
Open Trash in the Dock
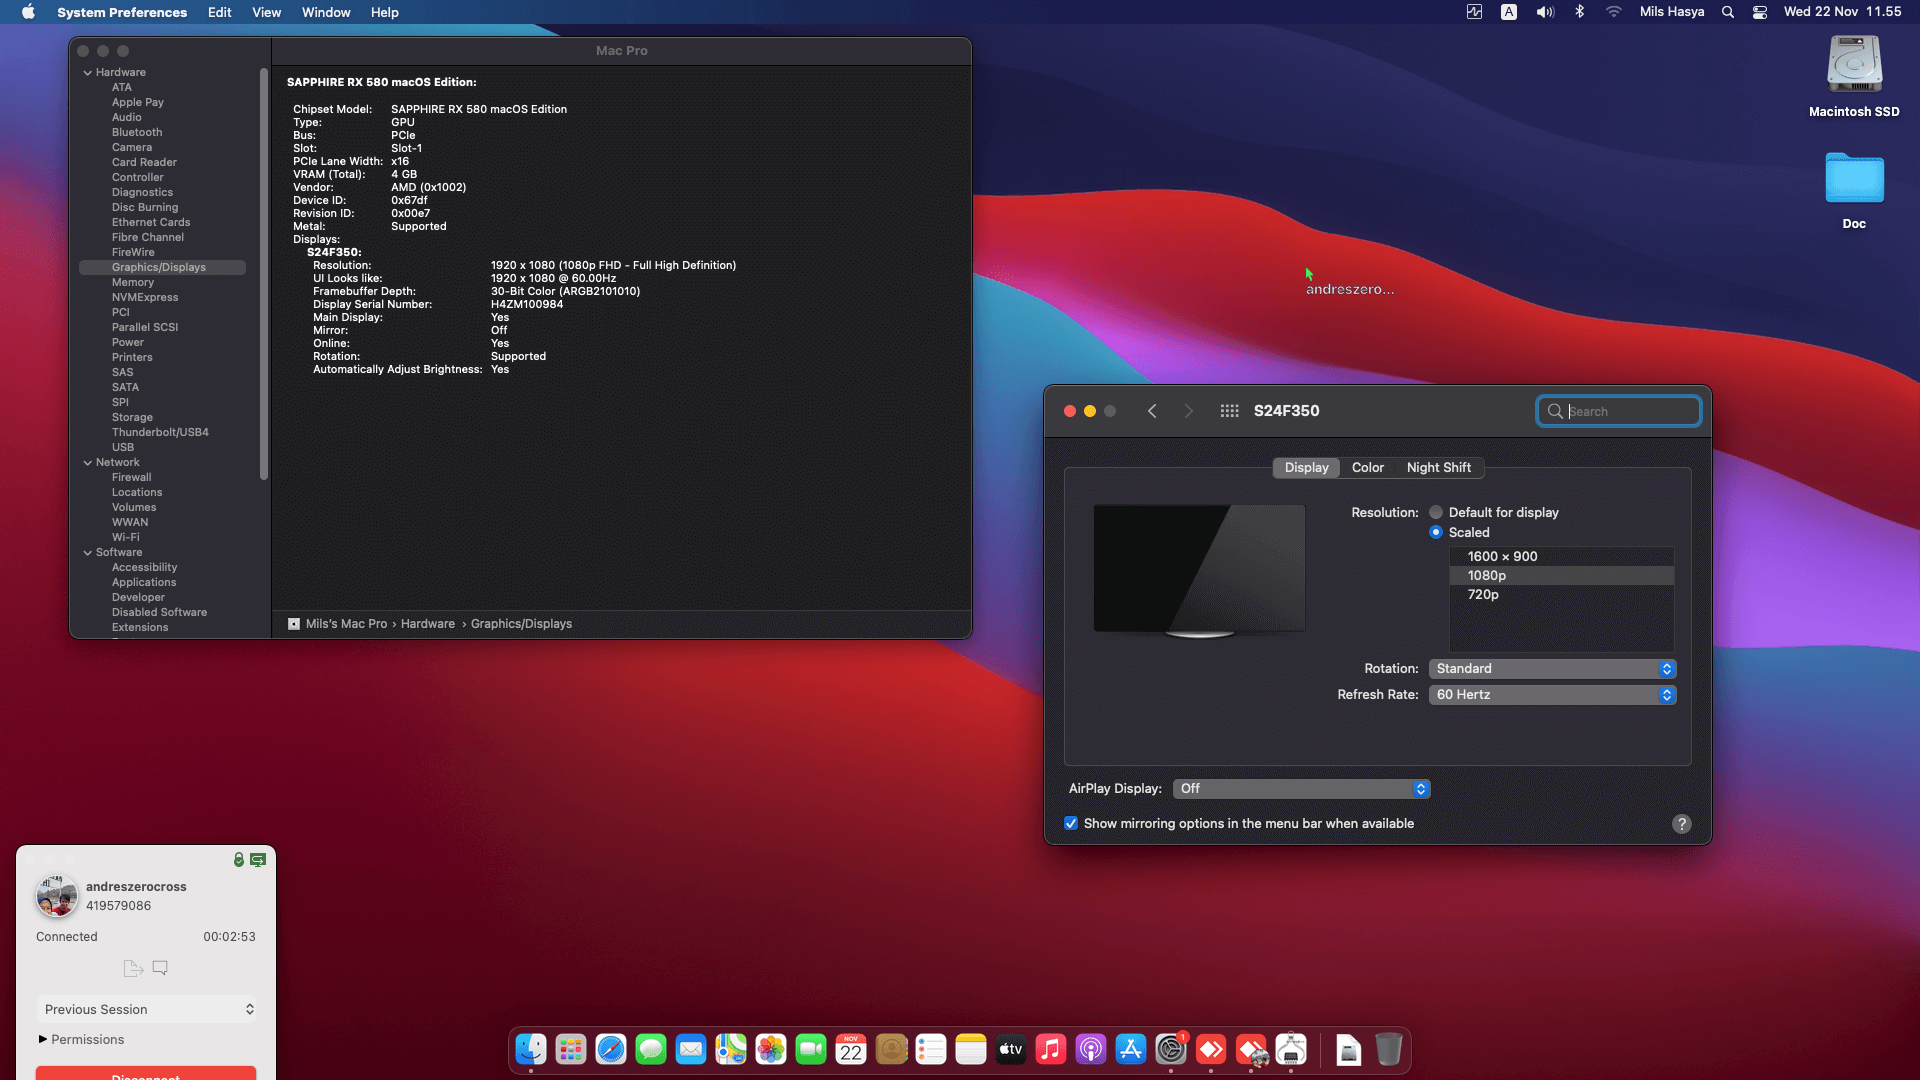coord(1388,1049)
